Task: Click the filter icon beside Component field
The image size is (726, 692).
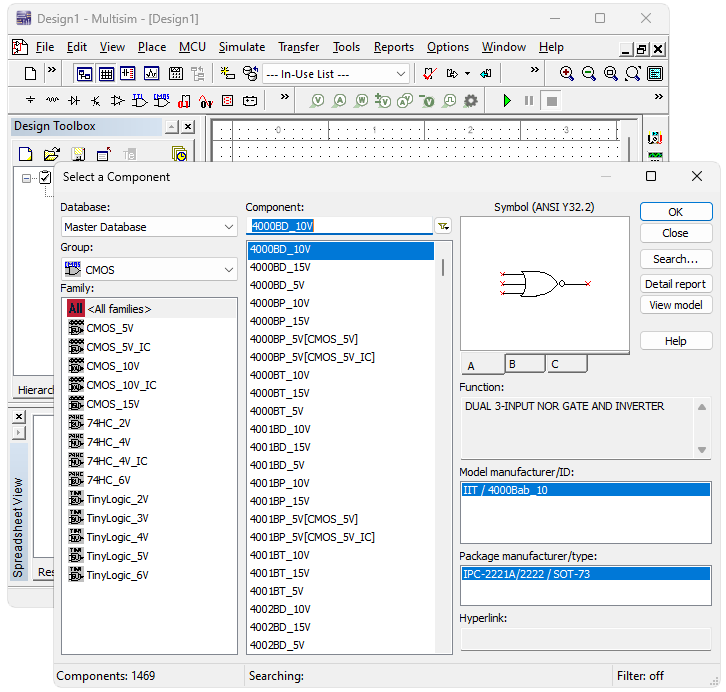Action: click(x=443, y=226)
